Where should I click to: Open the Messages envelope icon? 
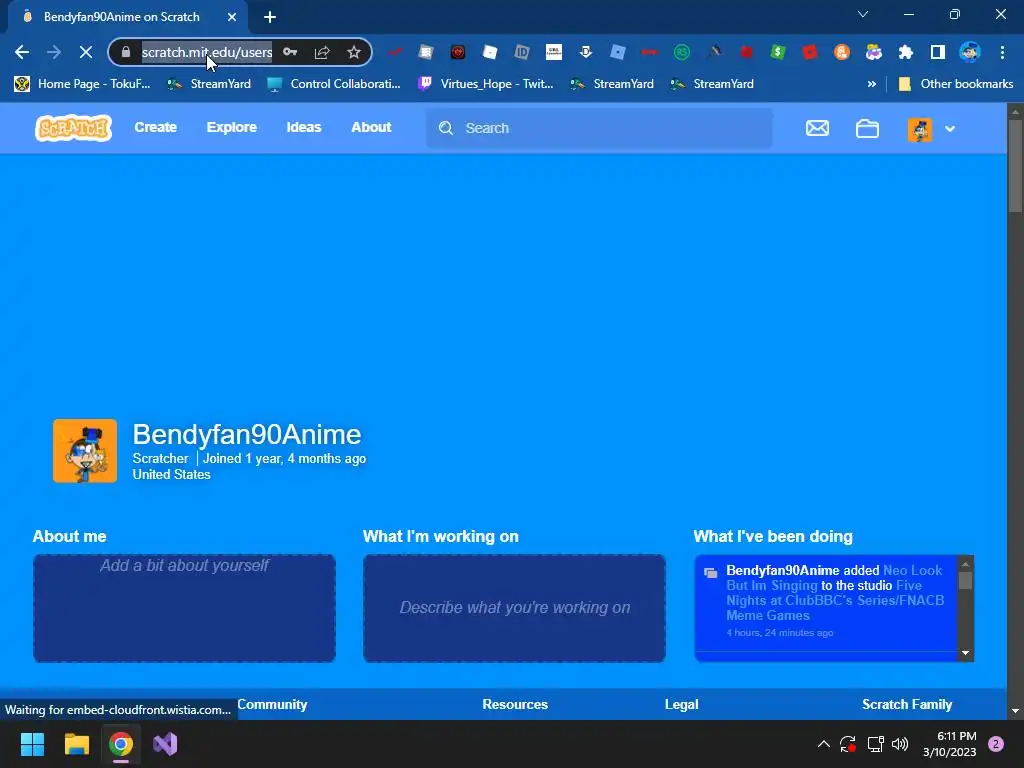817,128
